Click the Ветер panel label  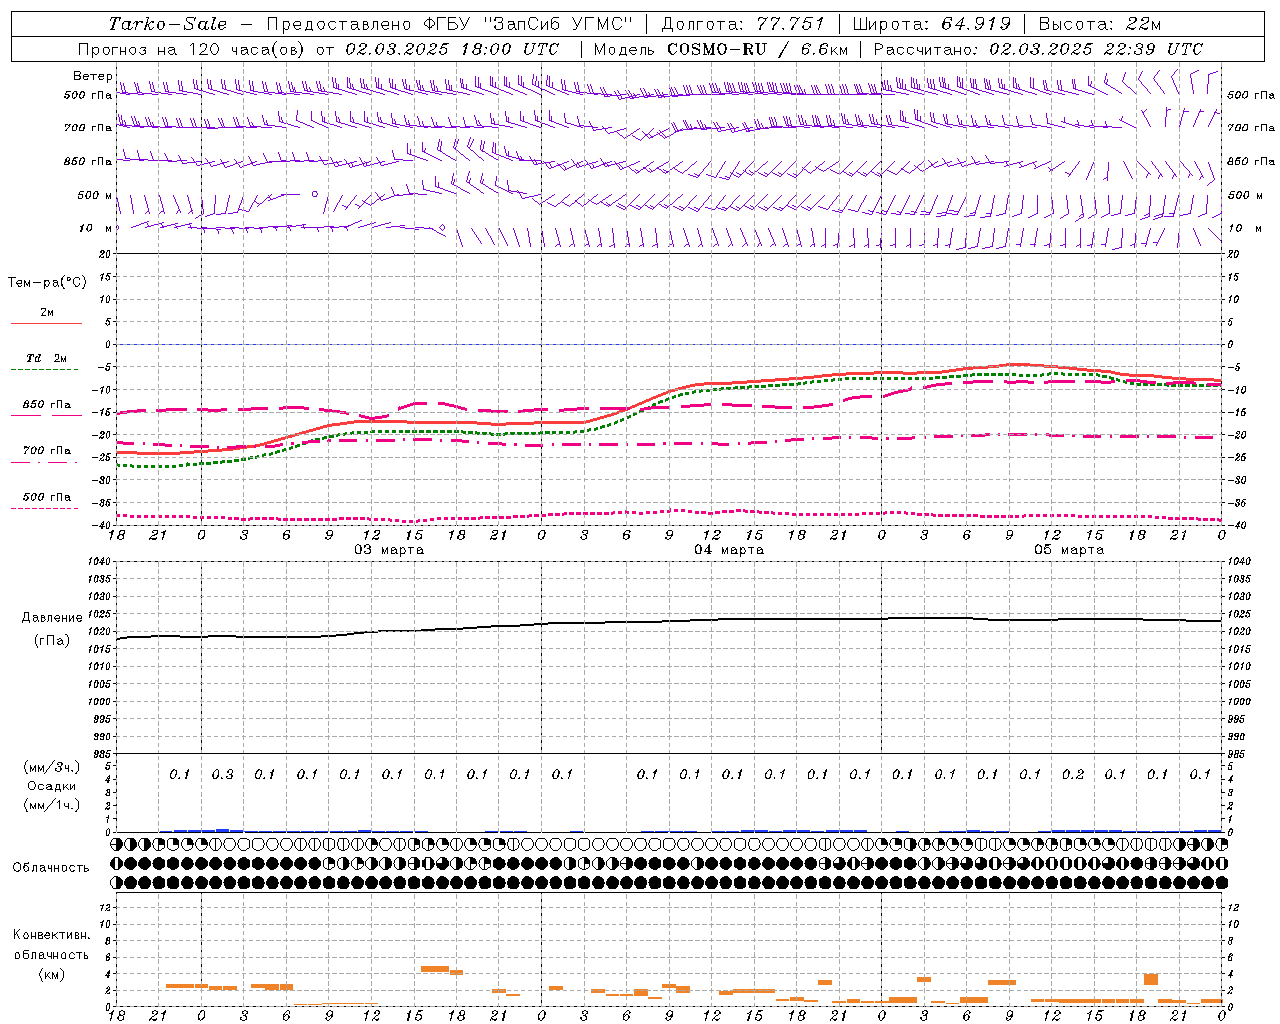tap(92, 76)
